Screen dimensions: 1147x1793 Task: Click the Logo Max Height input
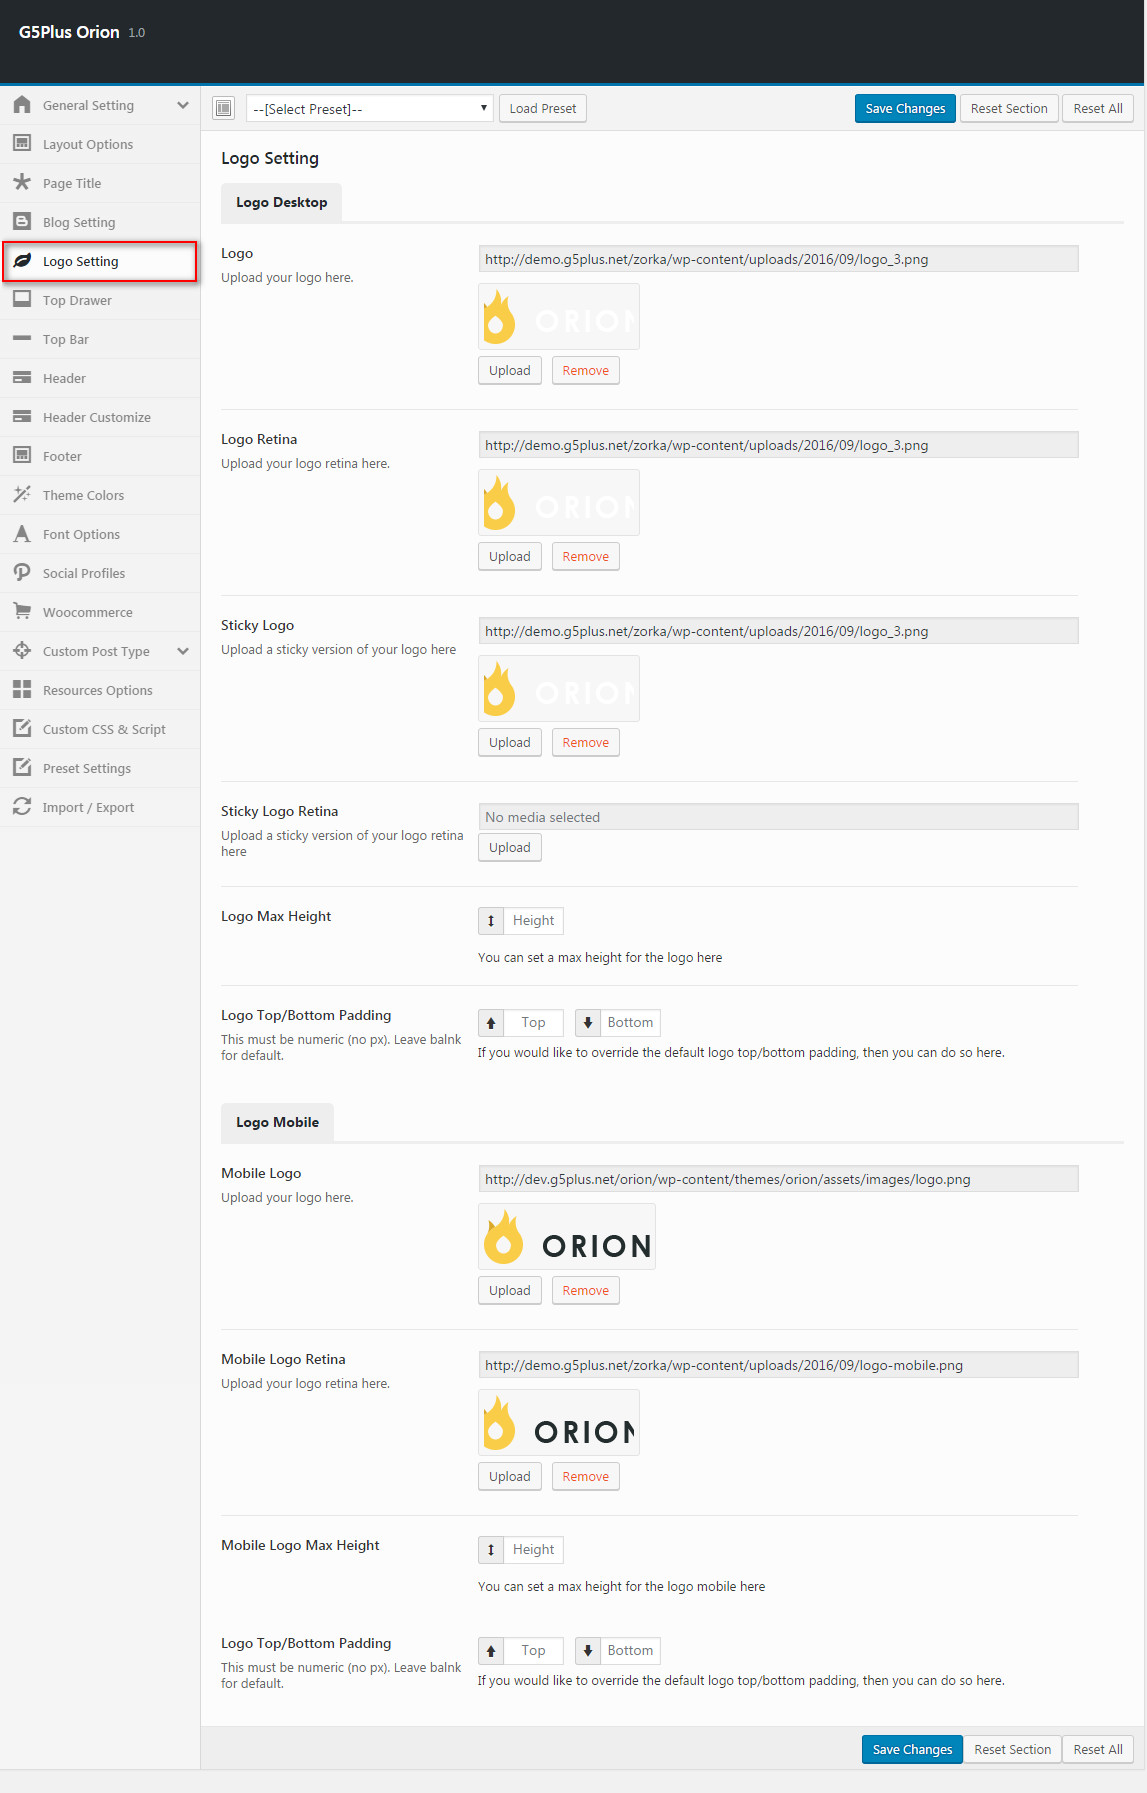tap(533, 921)
